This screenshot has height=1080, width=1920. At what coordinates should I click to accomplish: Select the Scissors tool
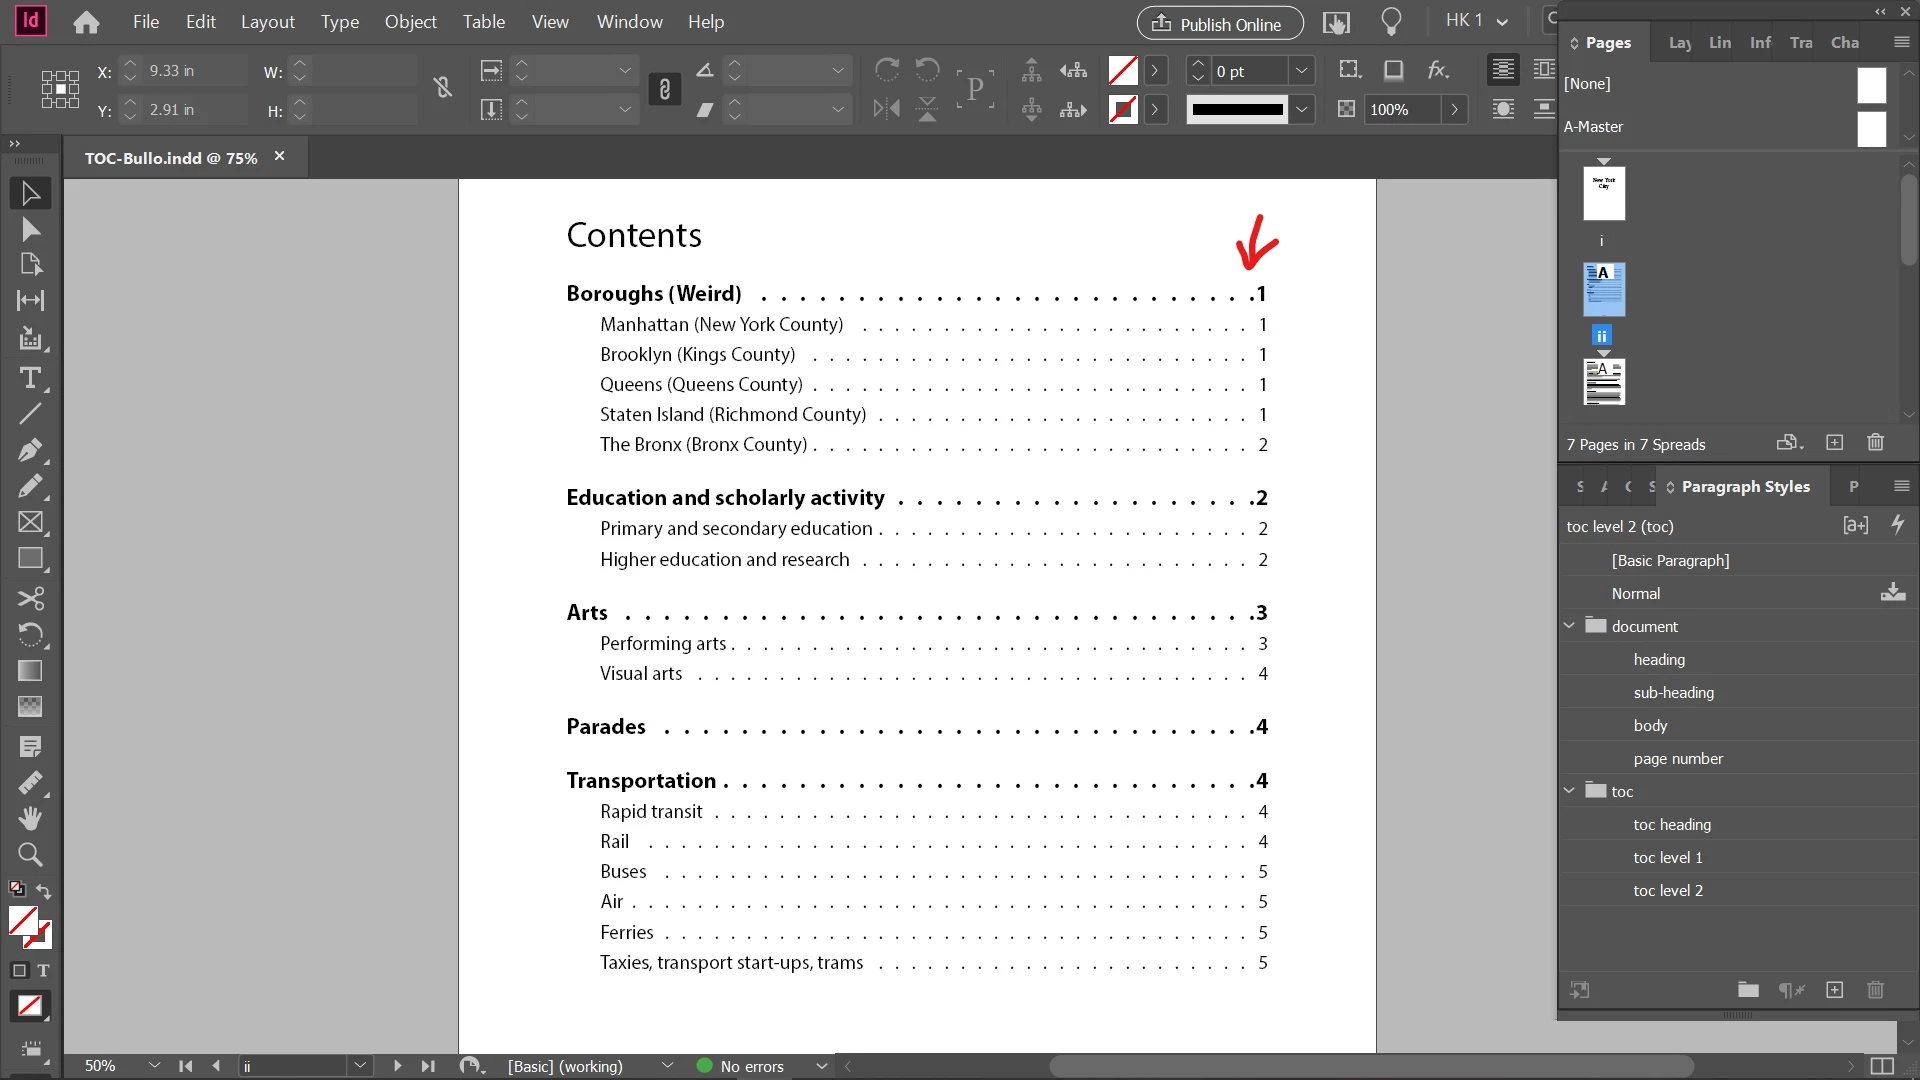click(x=30, y=598)
